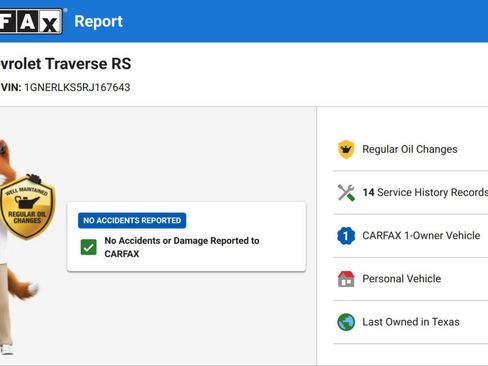Click the VIN number 1GNERLKS5RJ167643
The width and height of the screenshot is (488, 366).
77,87
